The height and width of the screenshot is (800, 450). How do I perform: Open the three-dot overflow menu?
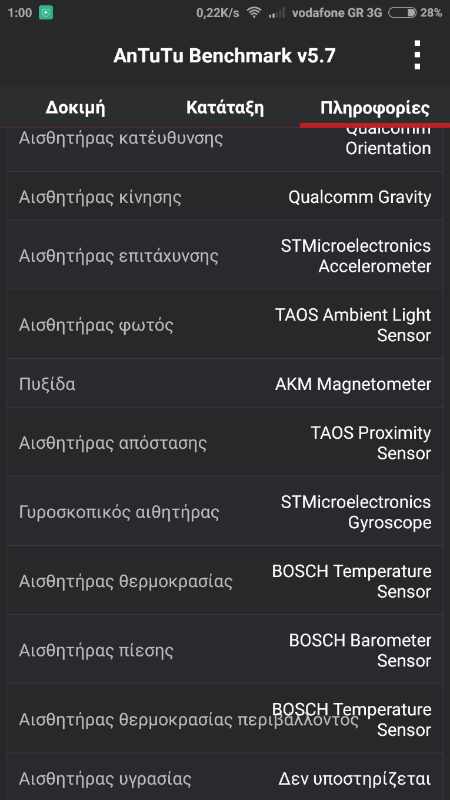point(417,55)
